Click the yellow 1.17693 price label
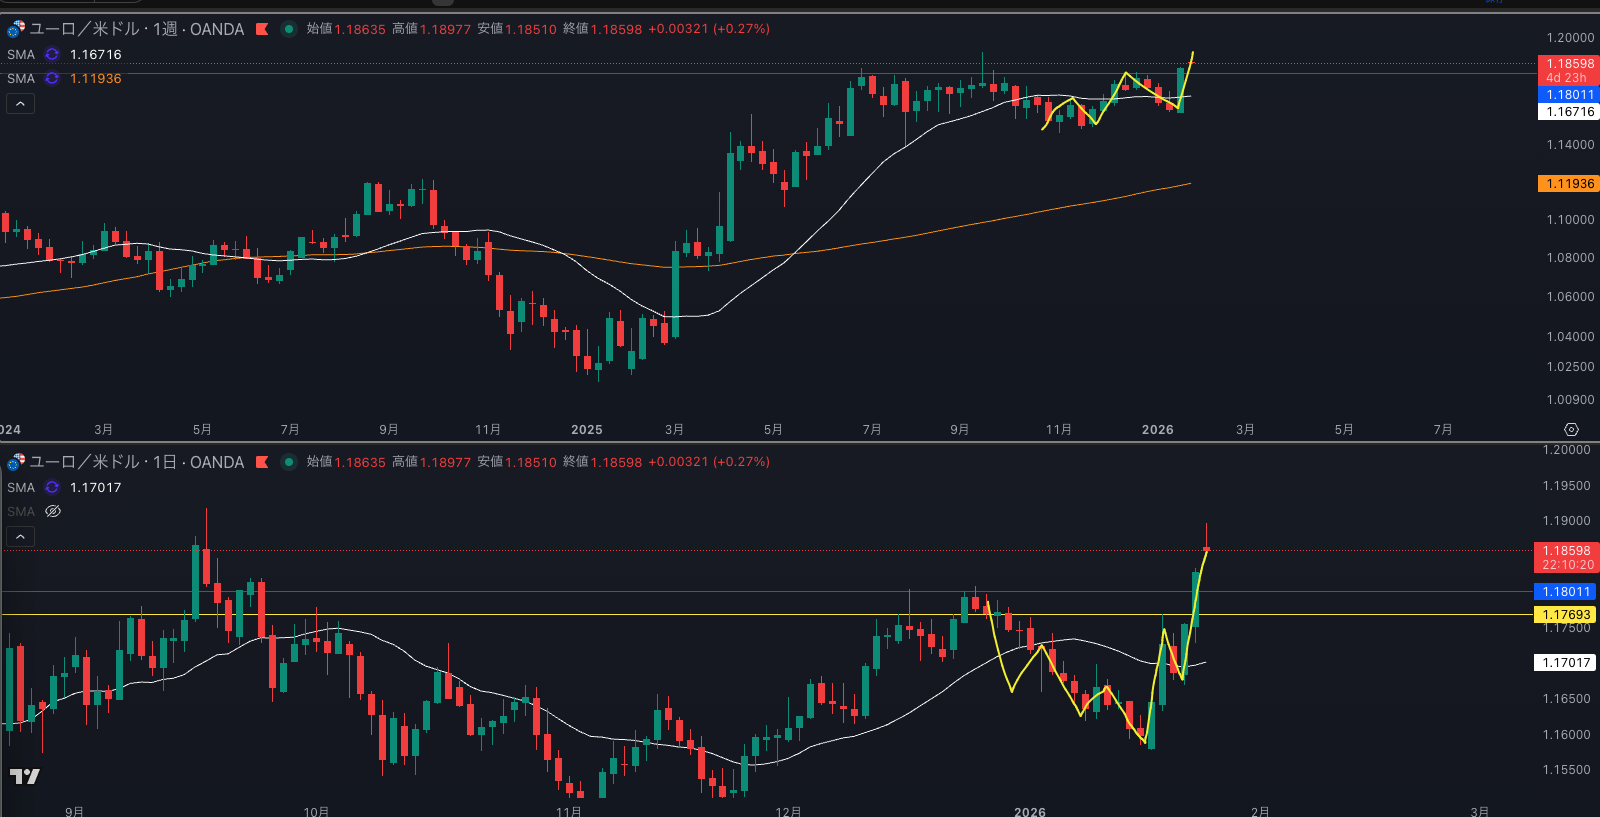Screen dimensions: 1600x817 point(1566,615)
